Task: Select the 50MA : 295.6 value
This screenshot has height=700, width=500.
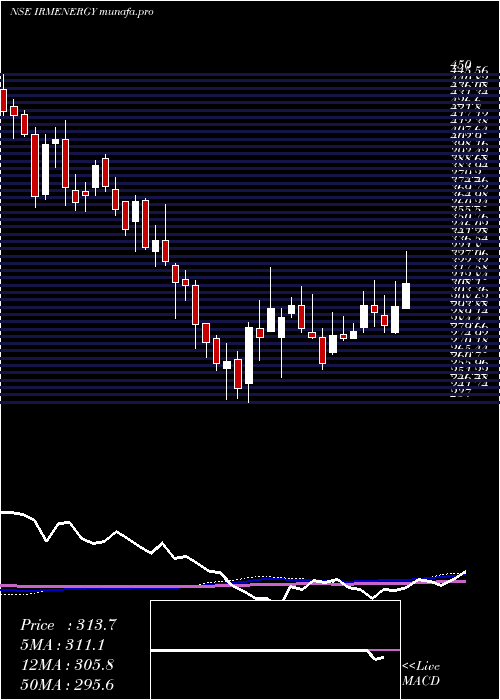Action: click(69, 685)
